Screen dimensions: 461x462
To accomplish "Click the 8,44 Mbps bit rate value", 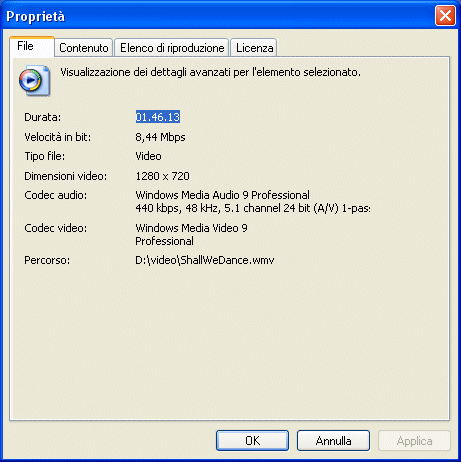I will [x=160, y=137].
